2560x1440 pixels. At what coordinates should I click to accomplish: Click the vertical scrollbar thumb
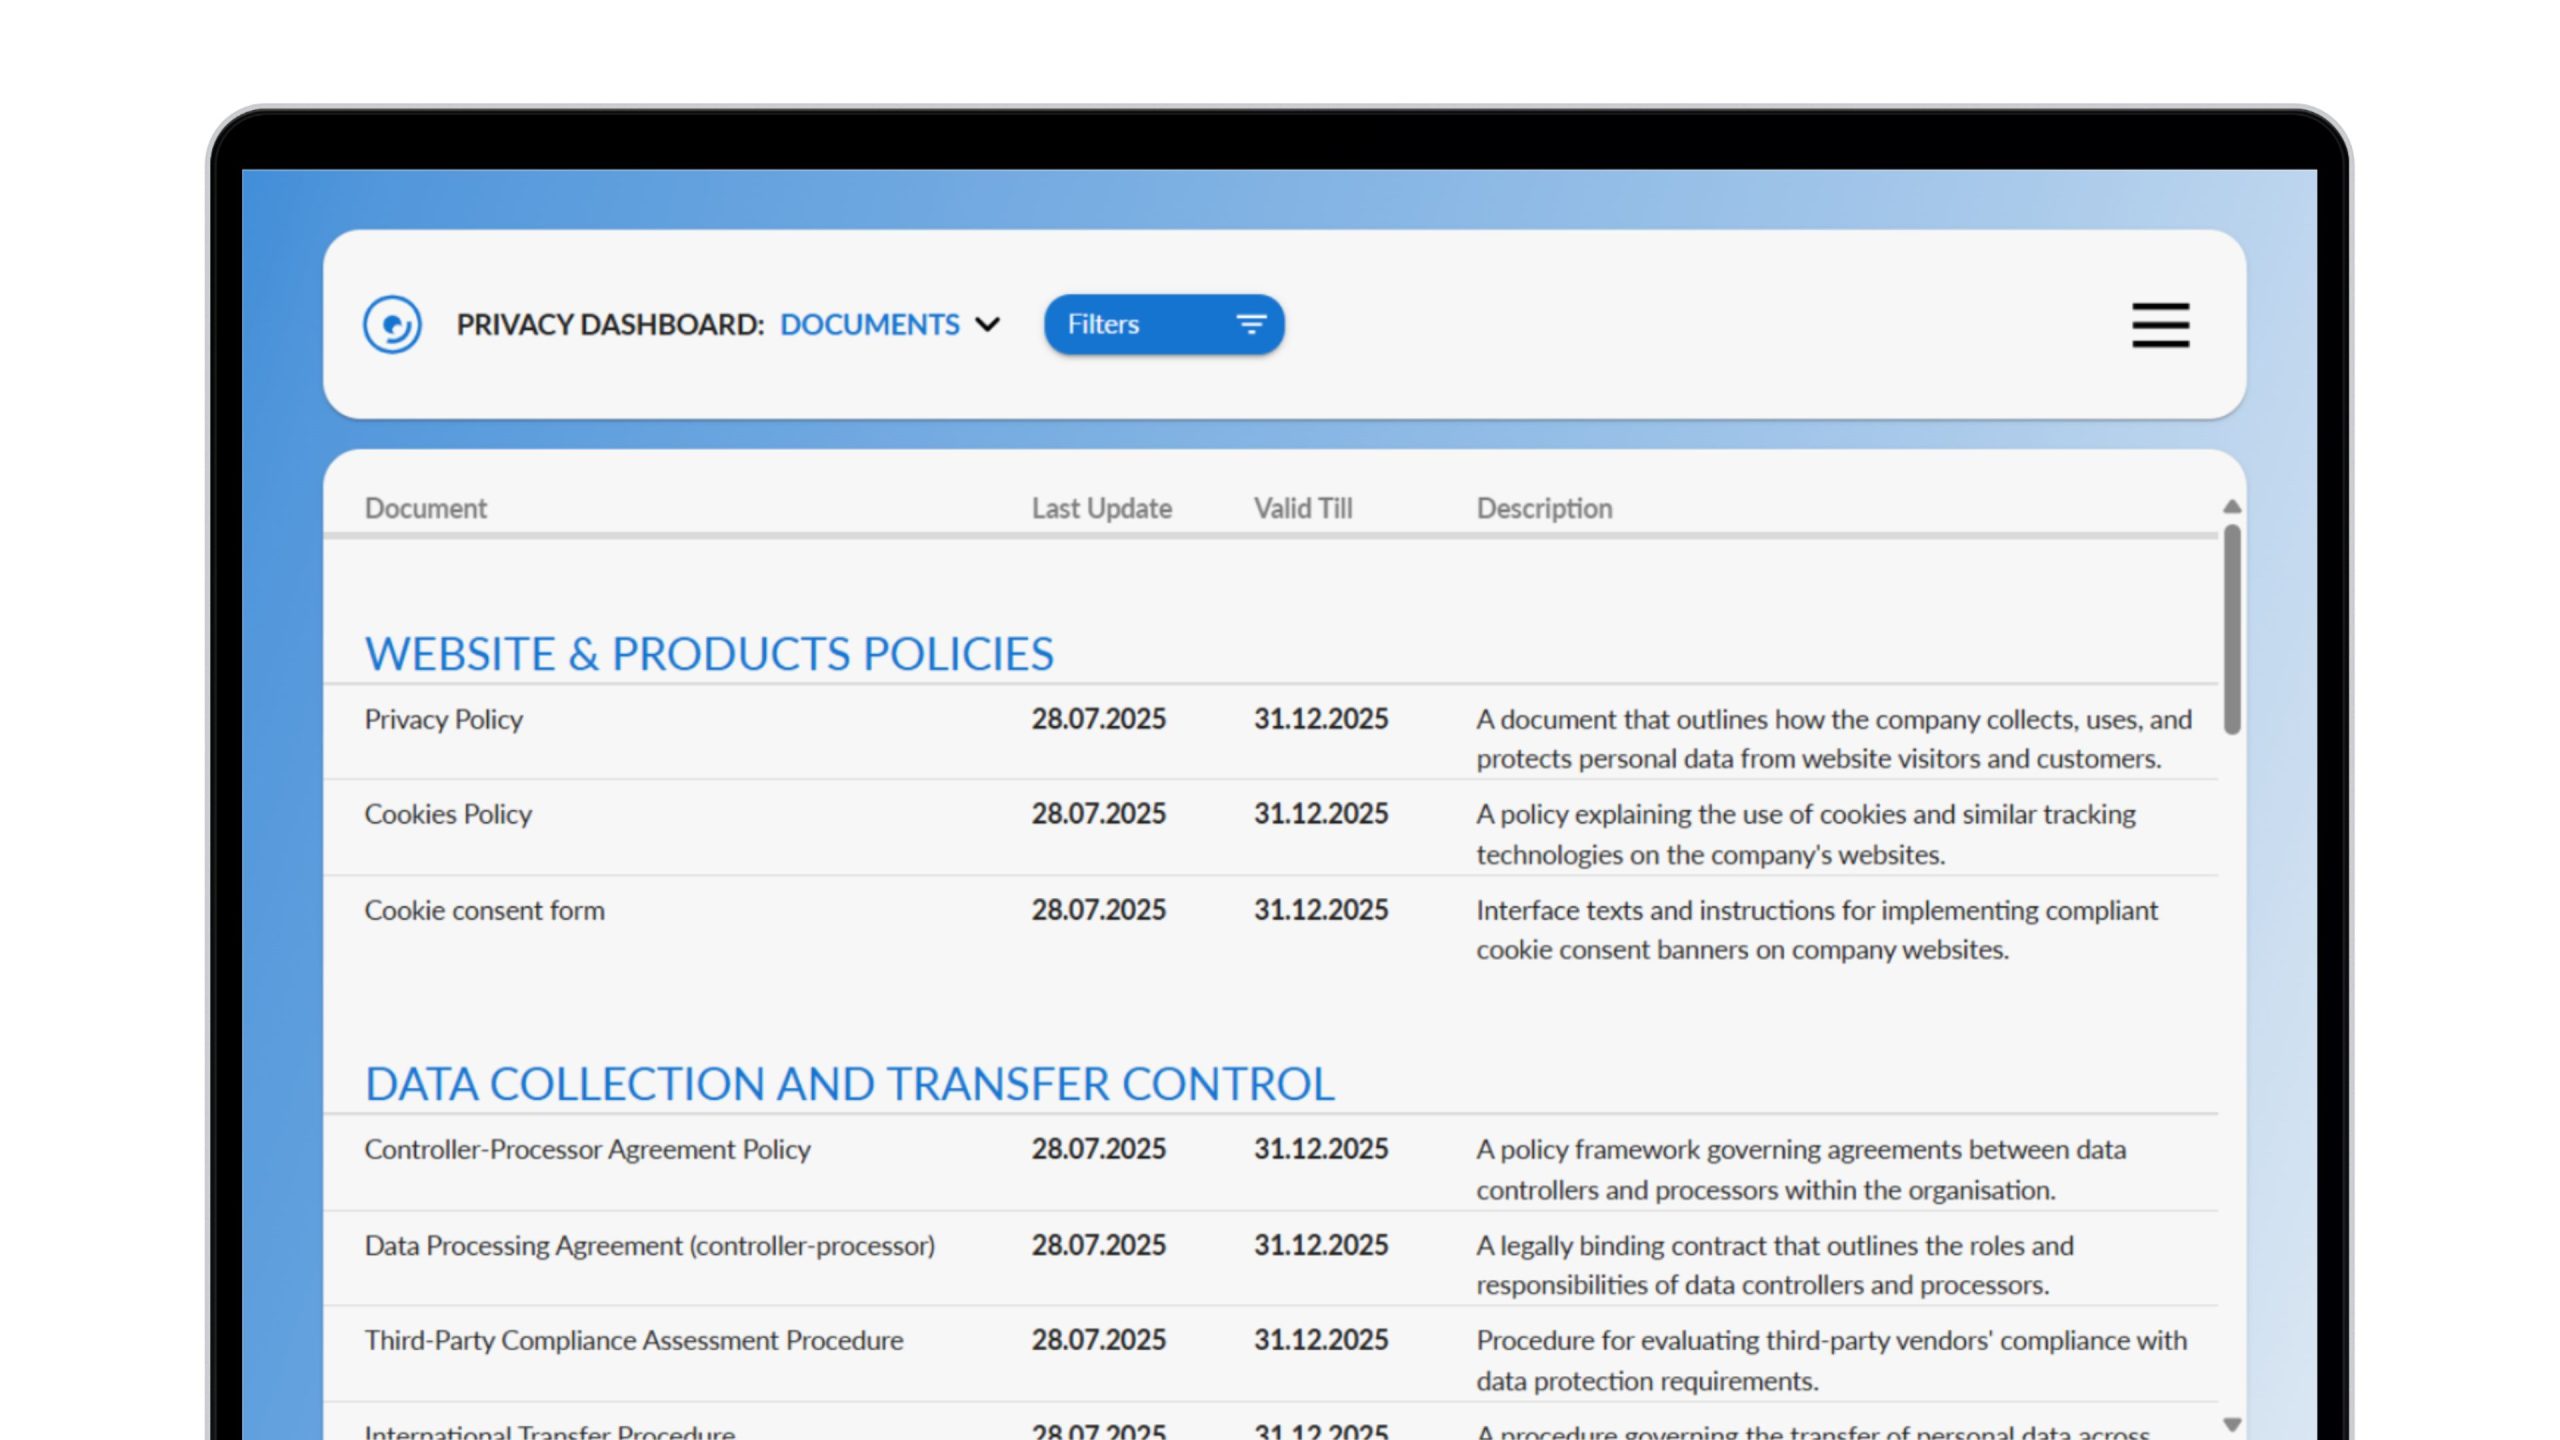(2231, 630)
